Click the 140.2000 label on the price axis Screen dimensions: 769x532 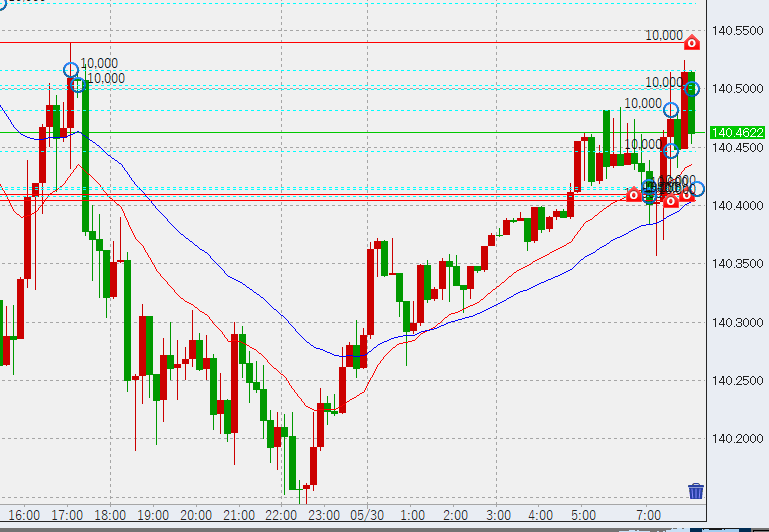735,439
